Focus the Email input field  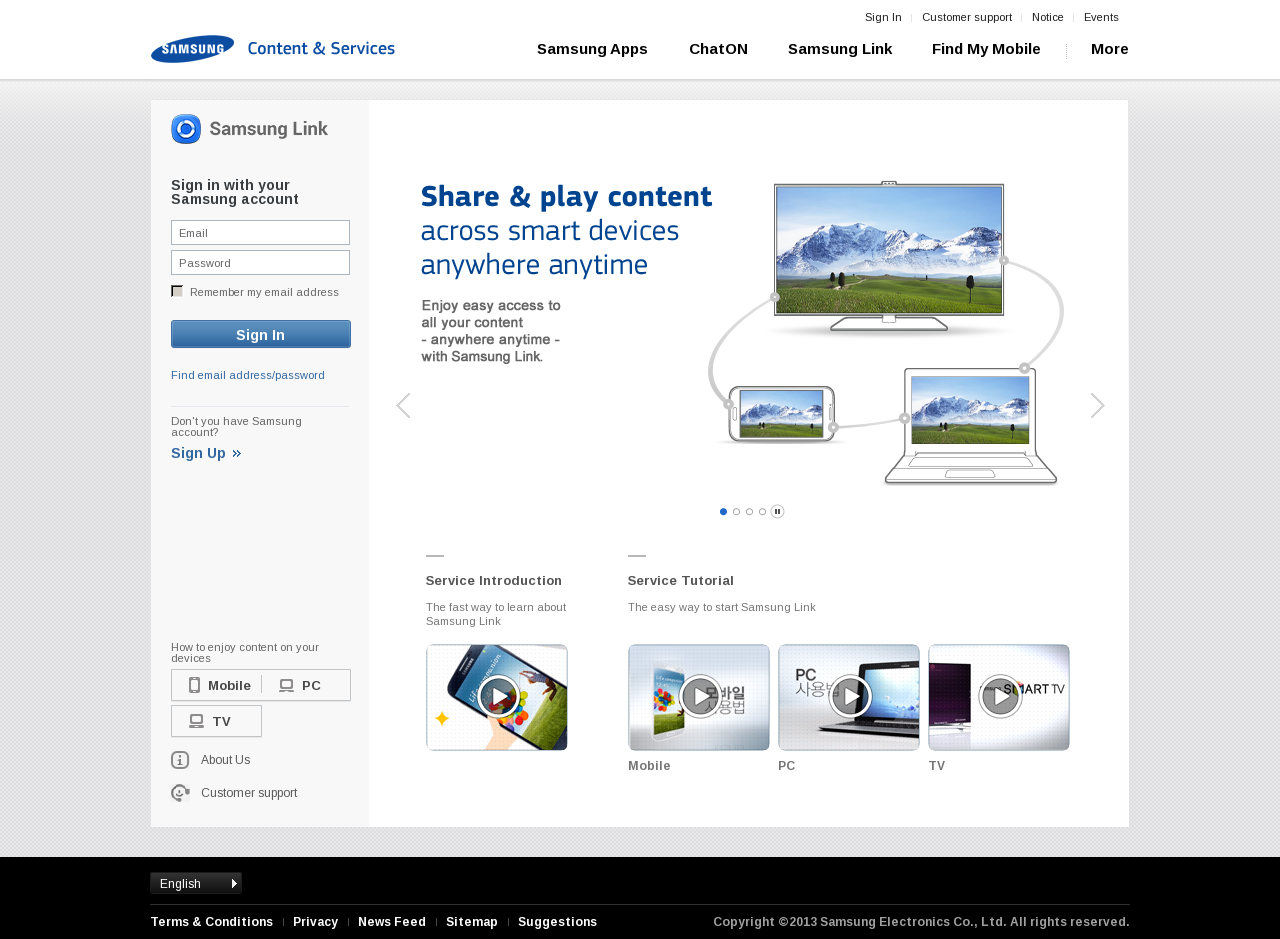(x=260, y=233)
